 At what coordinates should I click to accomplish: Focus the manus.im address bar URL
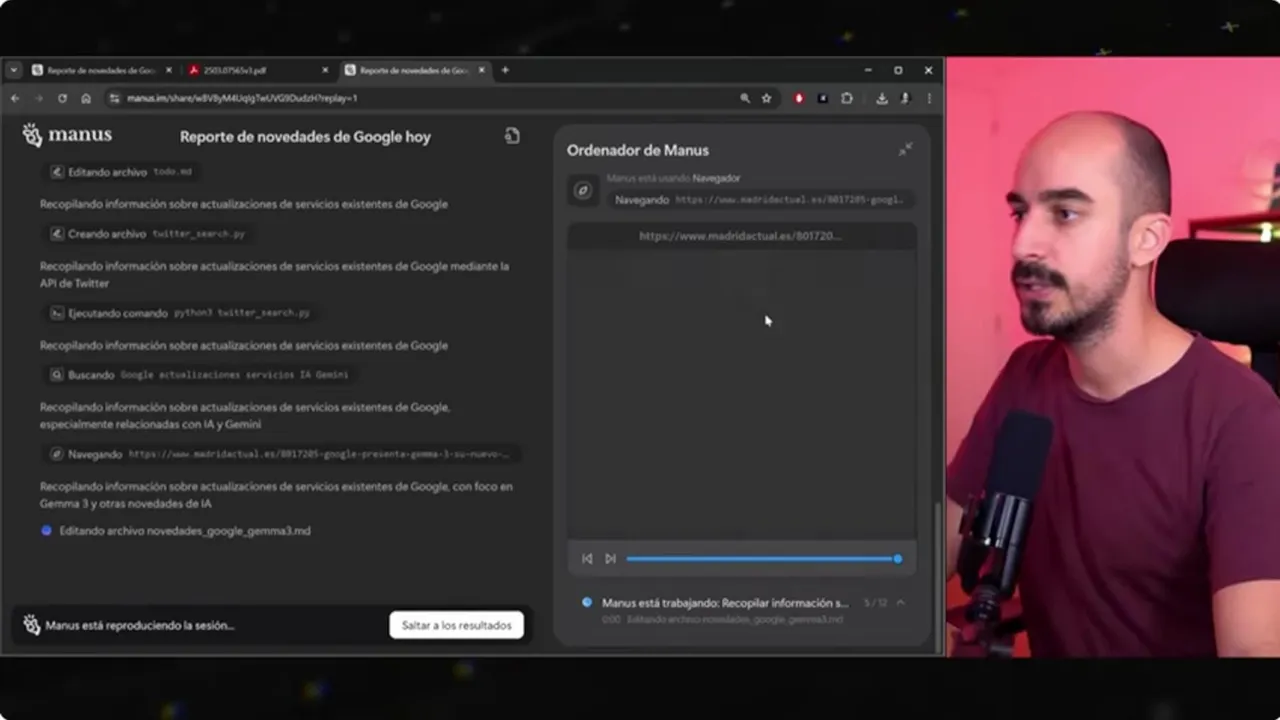pyautogui.click(x=242, y=98)
